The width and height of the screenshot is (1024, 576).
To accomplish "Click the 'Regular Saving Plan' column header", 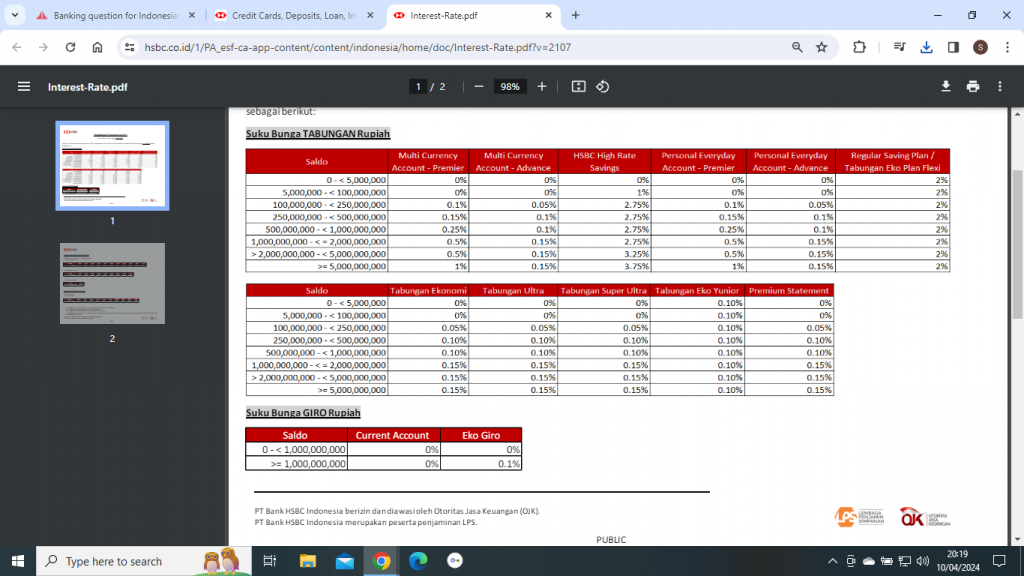I will (x=892, y=161).
